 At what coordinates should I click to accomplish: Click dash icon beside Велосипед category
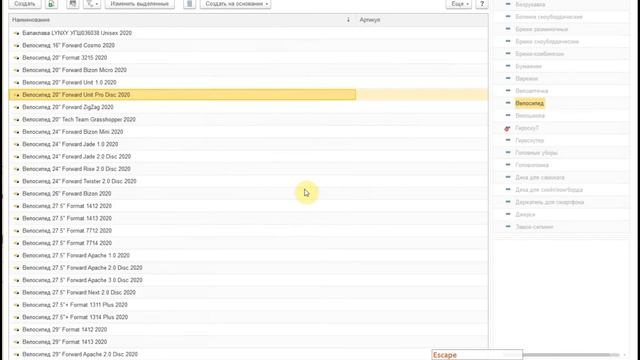click(x=508, y=103)
